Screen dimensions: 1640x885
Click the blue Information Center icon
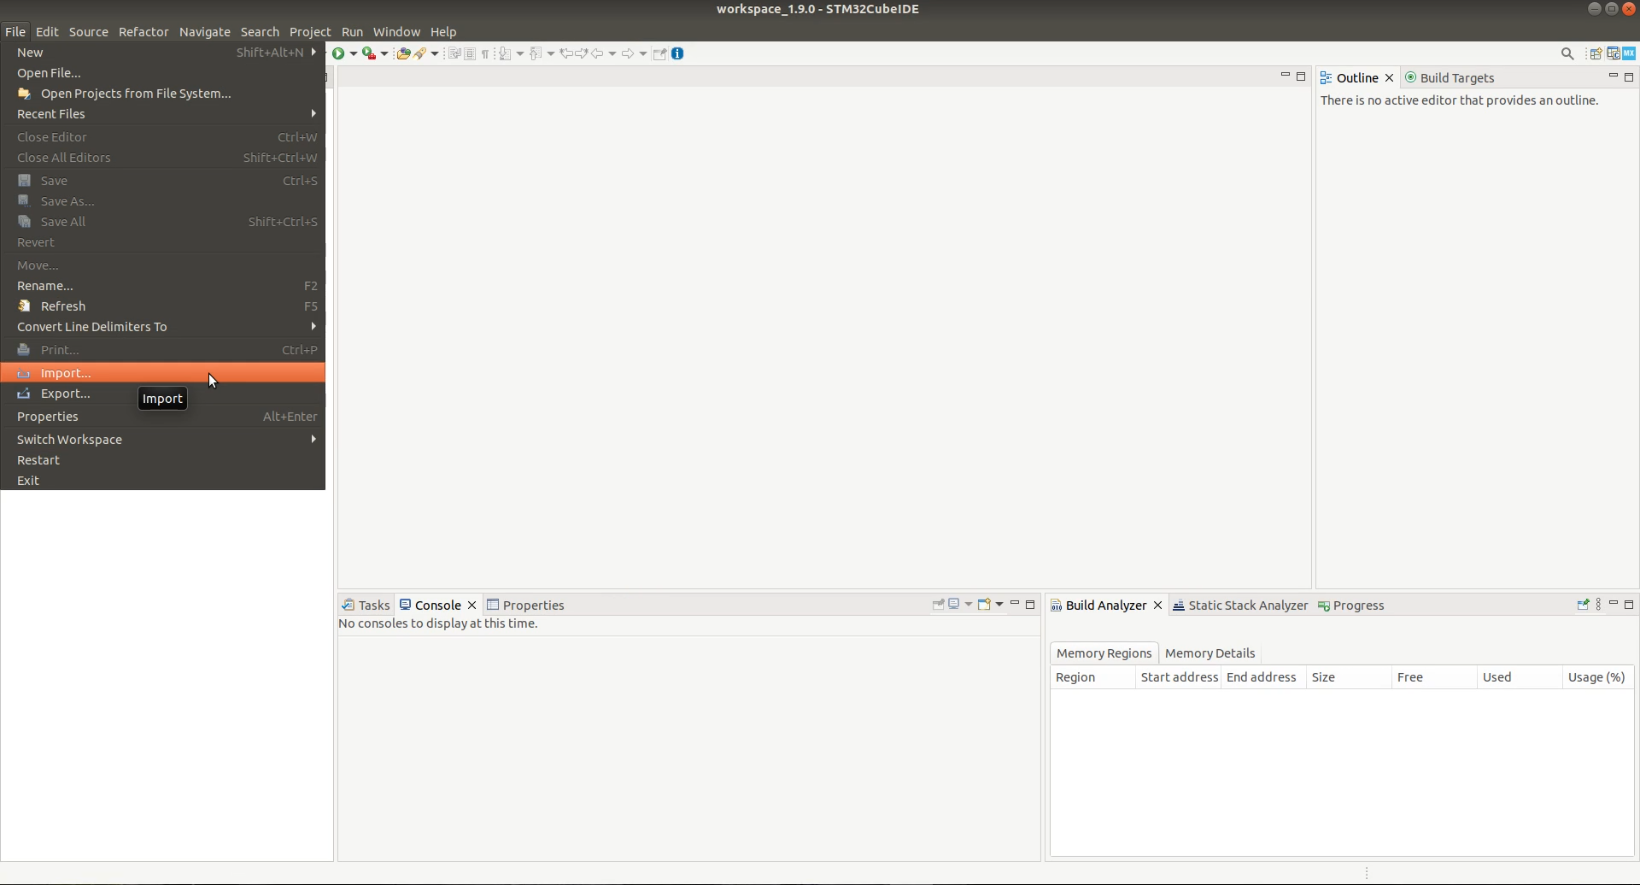[x=678, y=54]
